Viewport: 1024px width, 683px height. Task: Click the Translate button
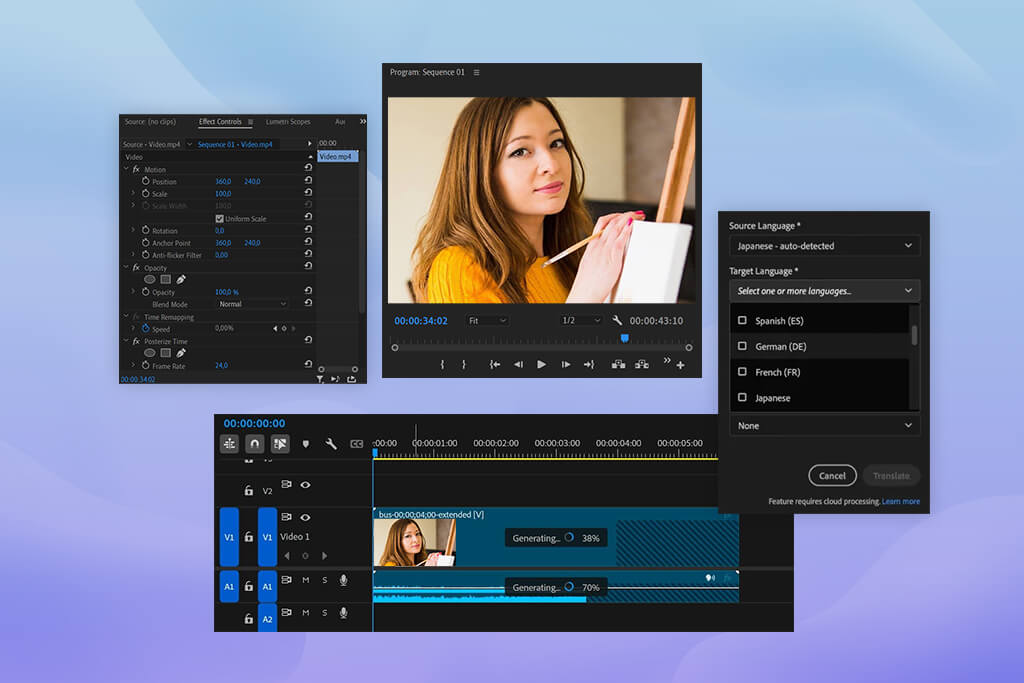891,475
